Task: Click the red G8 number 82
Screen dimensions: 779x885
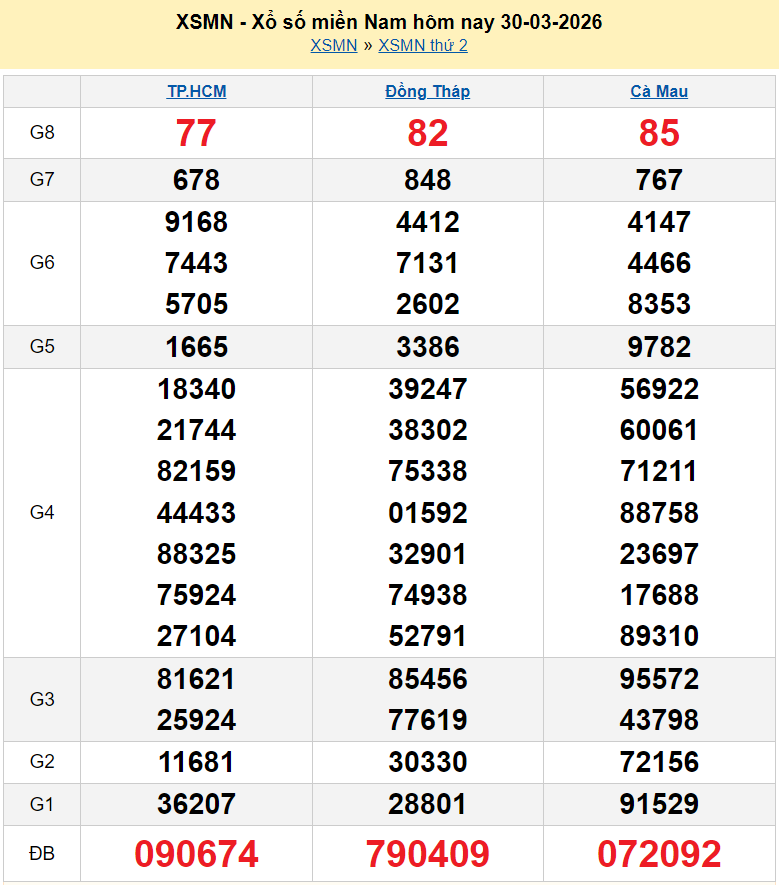Action: click(x=427, y=133)
